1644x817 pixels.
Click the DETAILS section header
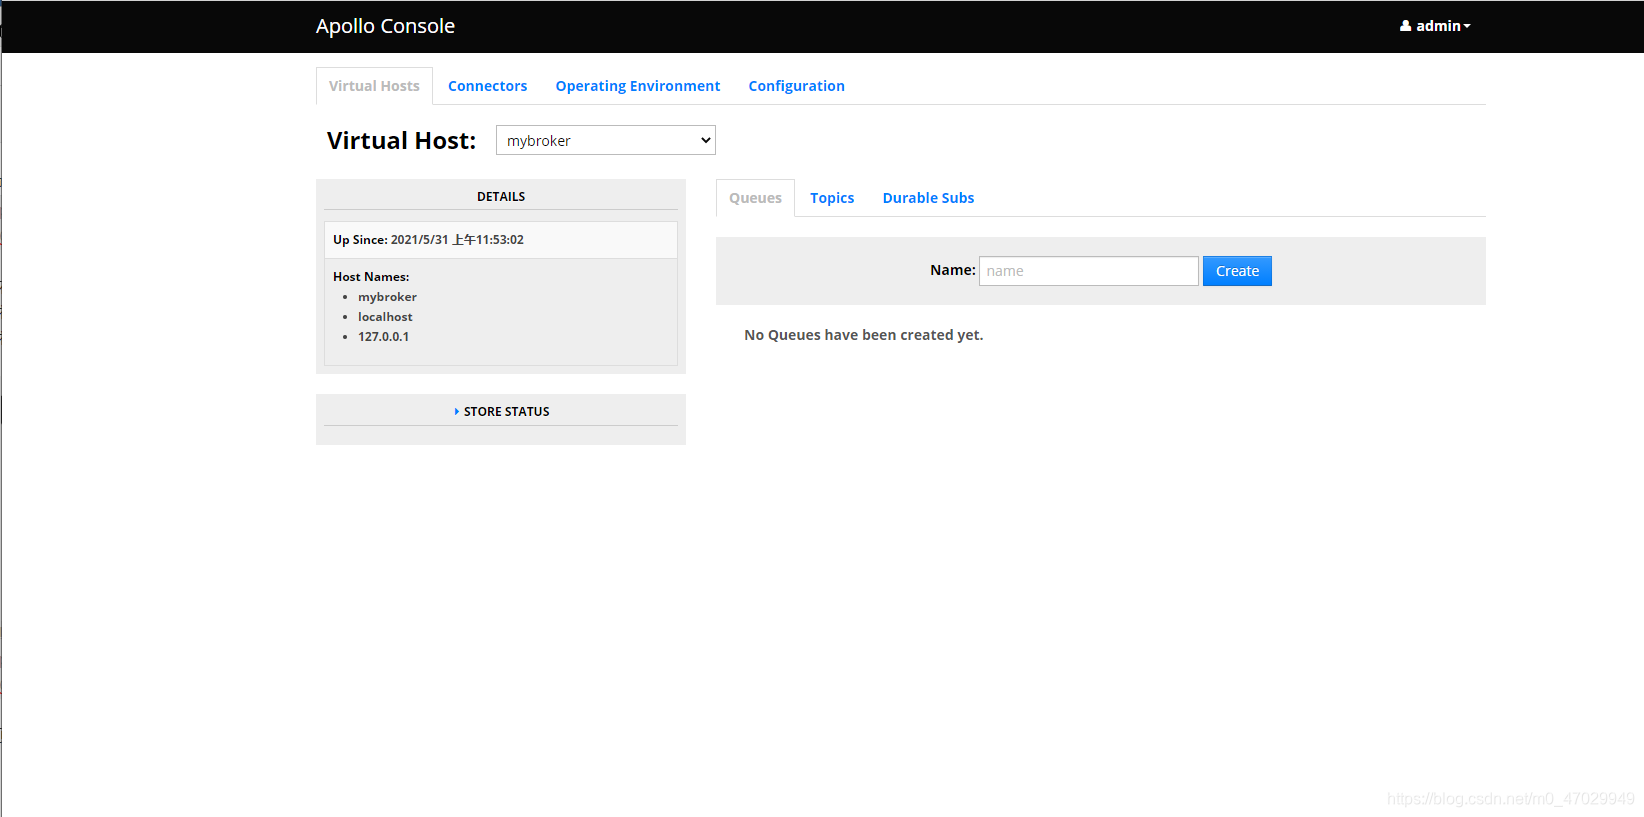pos(501,197)
